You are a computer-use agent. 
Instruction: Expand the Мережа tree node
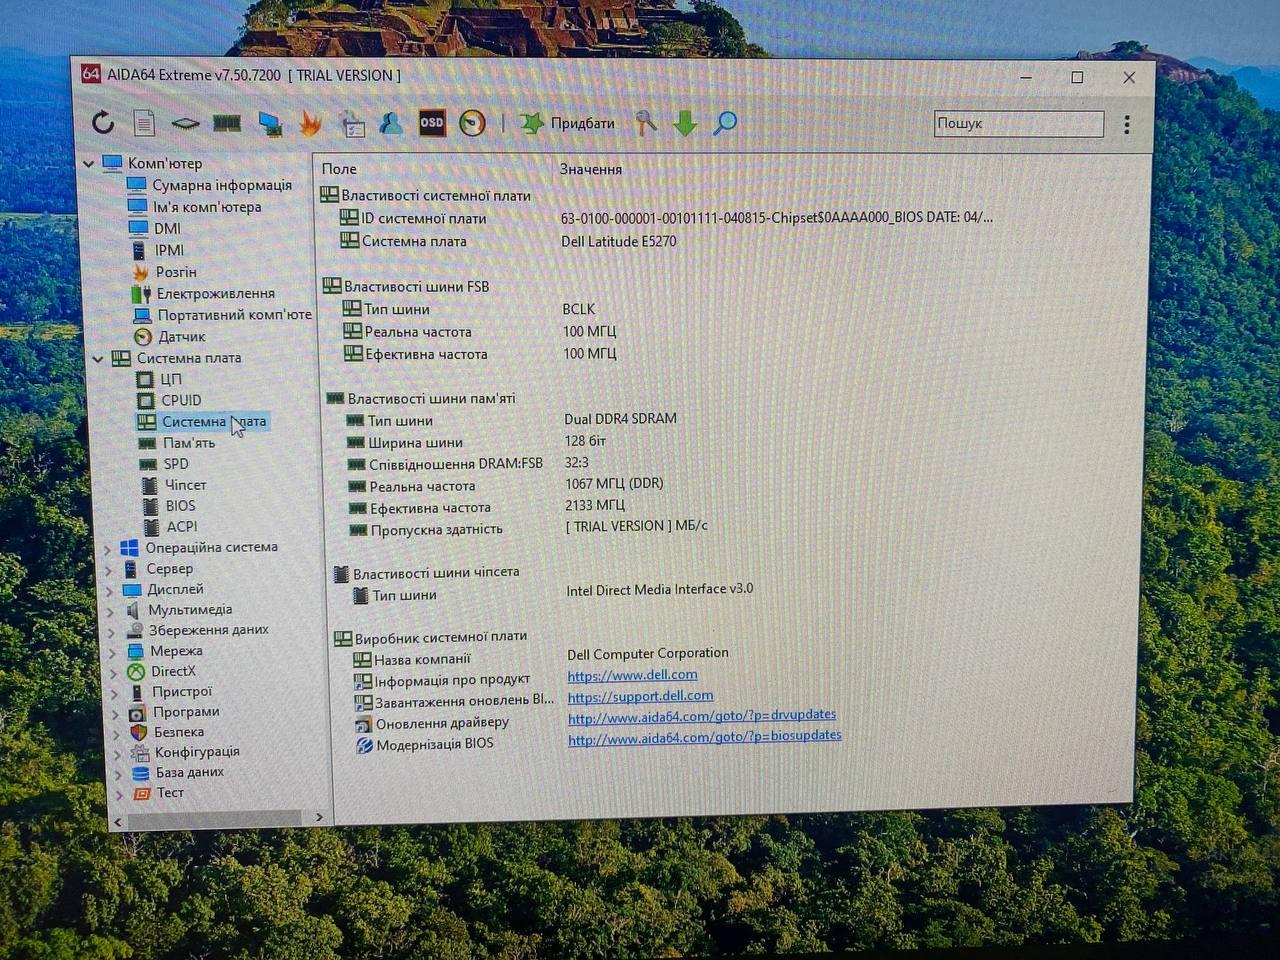pos(113,652)
